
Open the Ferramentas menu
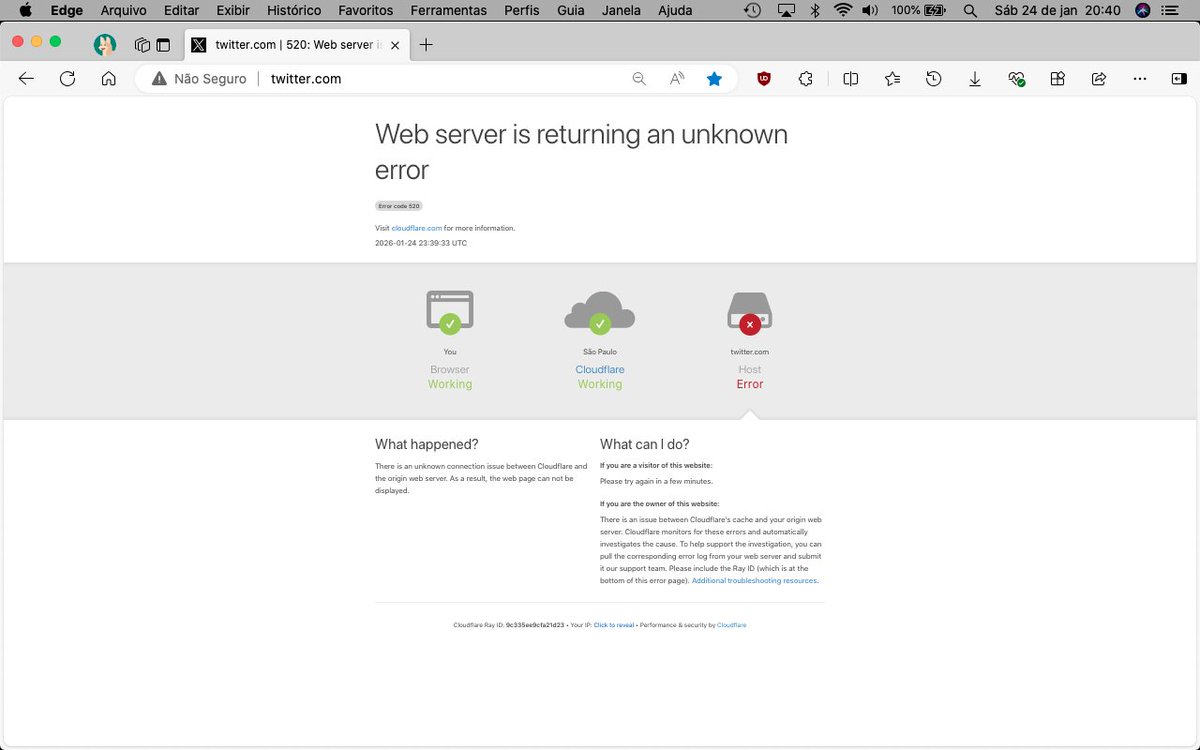(x=448, y=10)
